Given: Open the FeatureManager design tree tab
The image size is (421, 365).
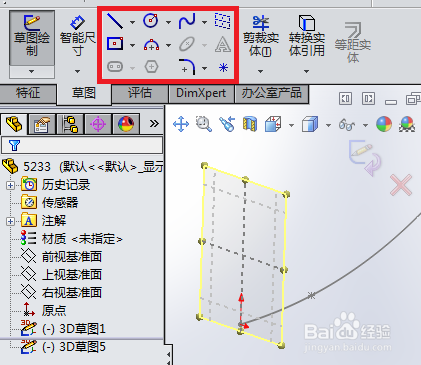Looking at the screenshot, I should [14, 124].
